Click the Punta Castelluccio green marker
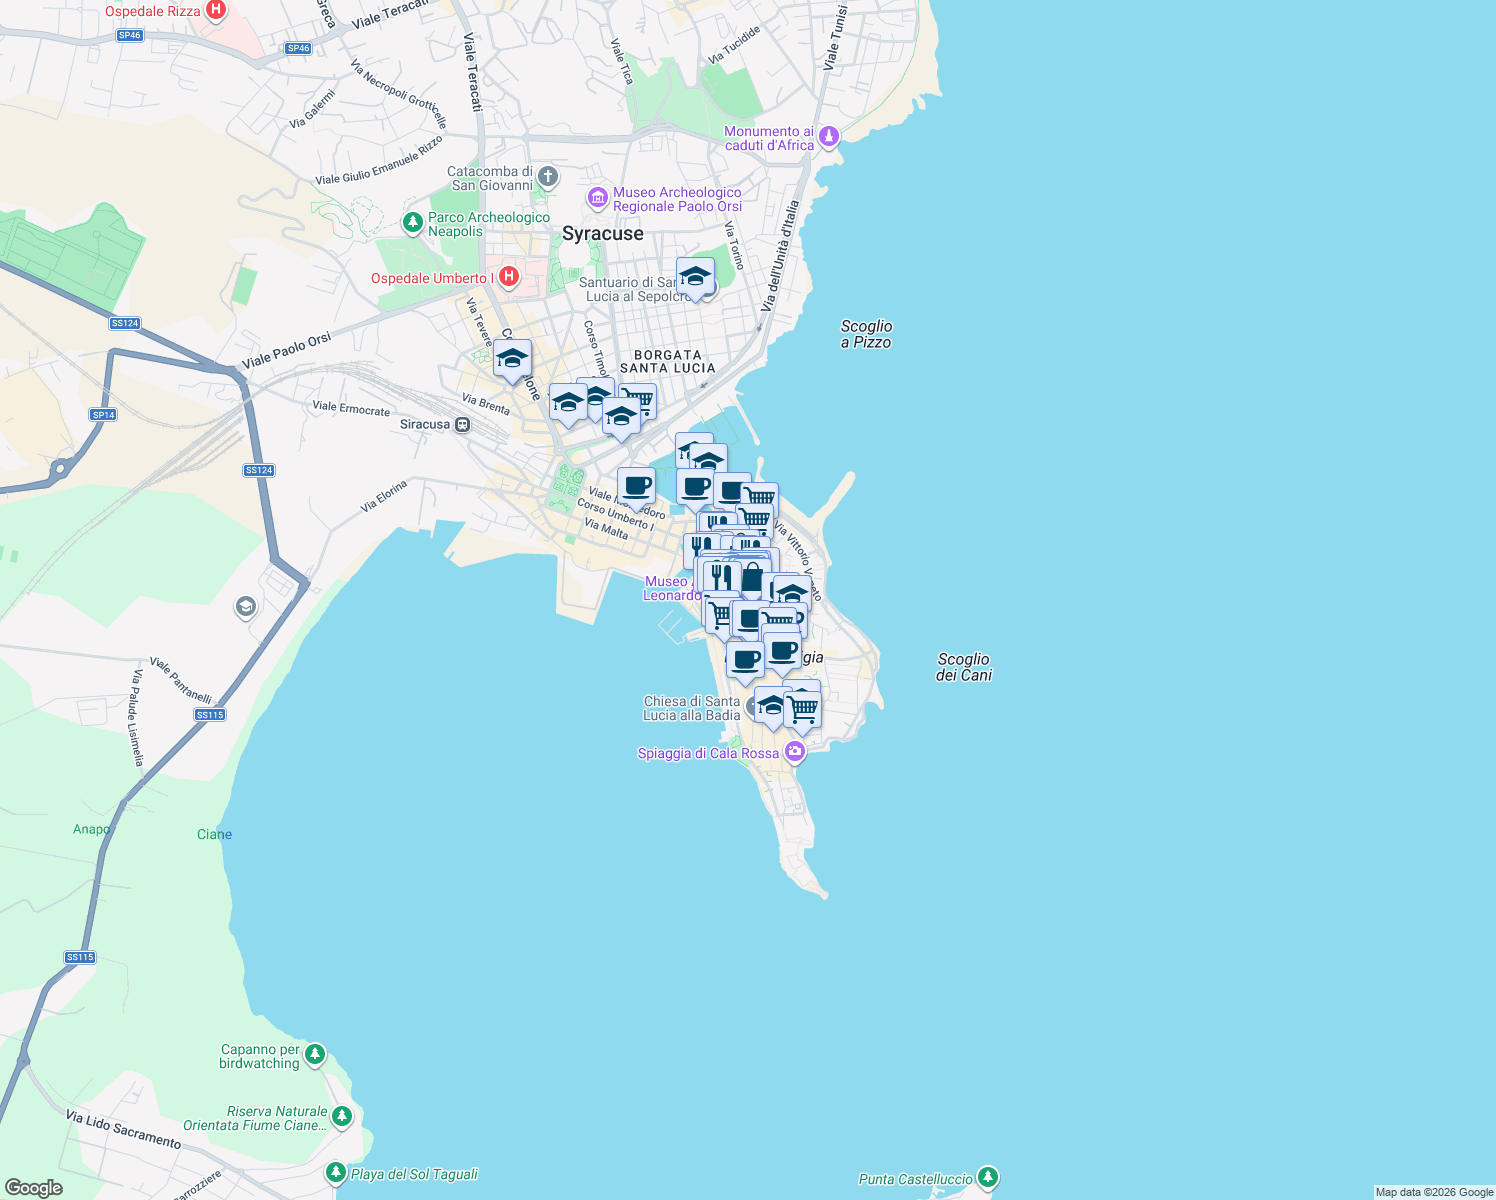Image resolution: width=1496 pixels, height=1200 pixels. (988, 1180)
